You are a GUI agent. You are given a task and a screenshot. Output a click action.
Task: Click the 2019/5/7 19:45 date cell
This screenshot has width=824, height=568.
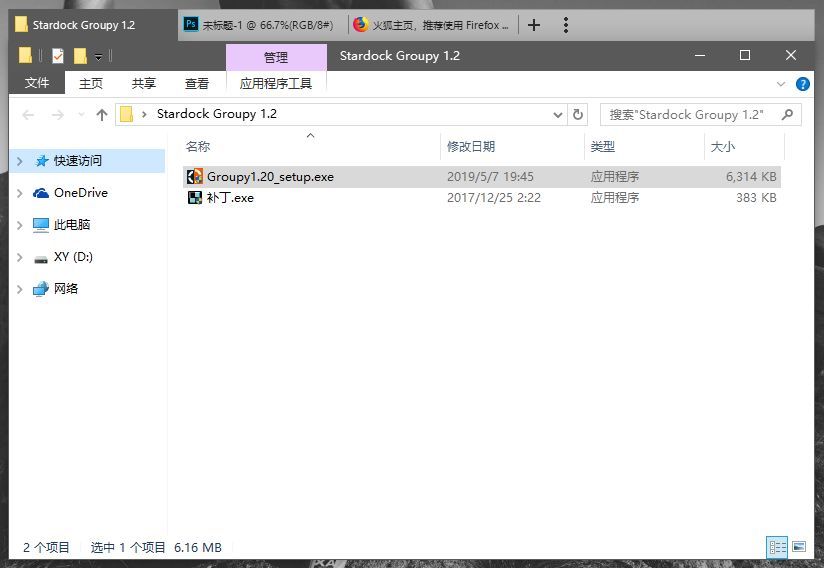tap(490, 177)
